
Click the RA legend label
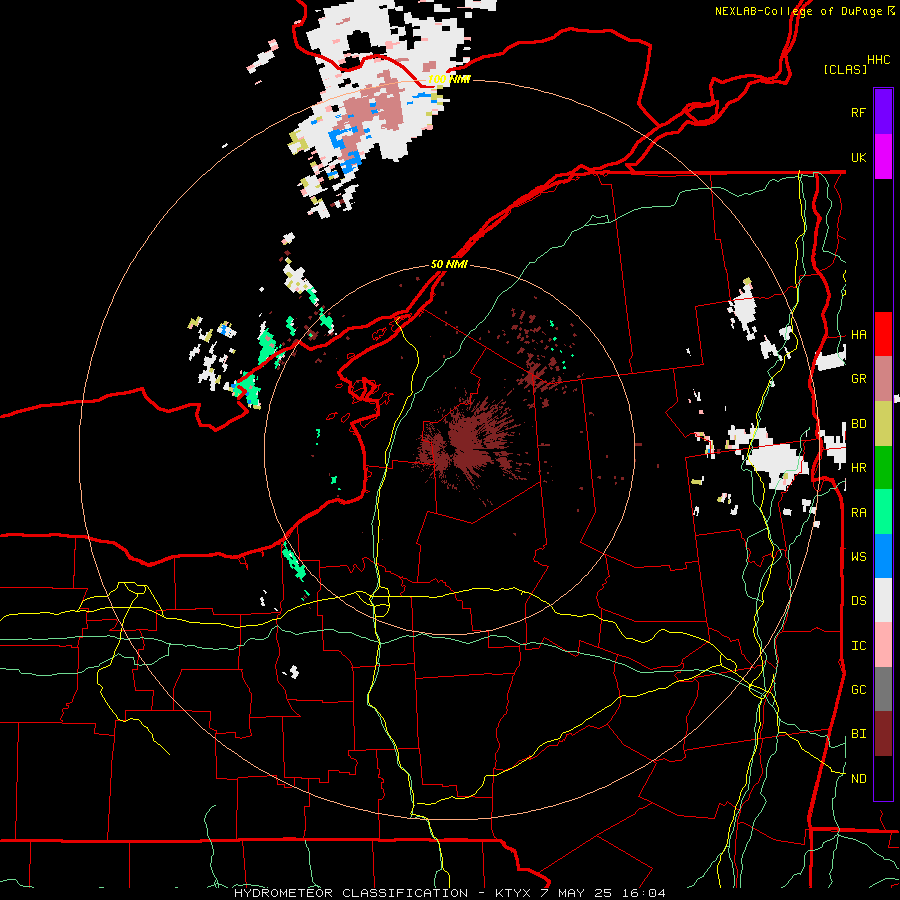tap(858, 512)
